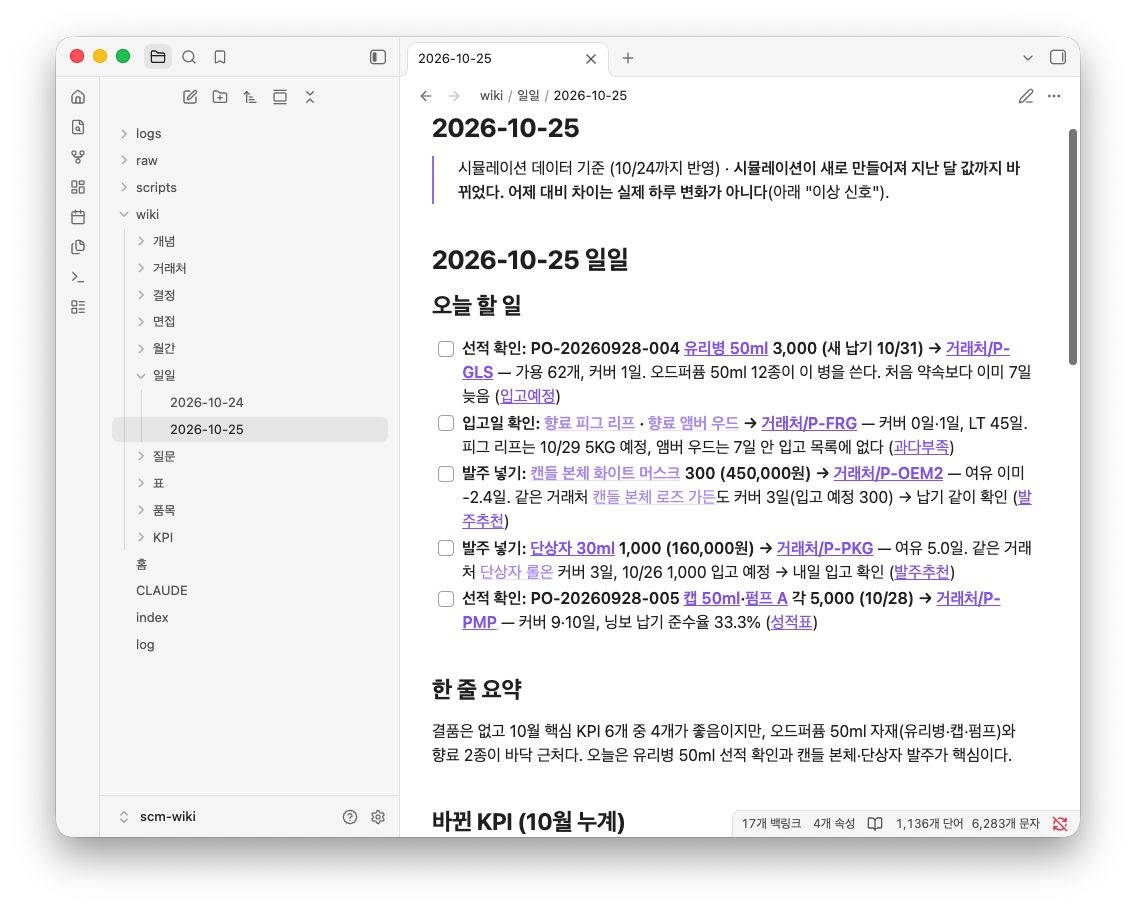Click the wiki breadcrumb segment
The height and width of the screenshot is (911, 1134).
(491, 96)
